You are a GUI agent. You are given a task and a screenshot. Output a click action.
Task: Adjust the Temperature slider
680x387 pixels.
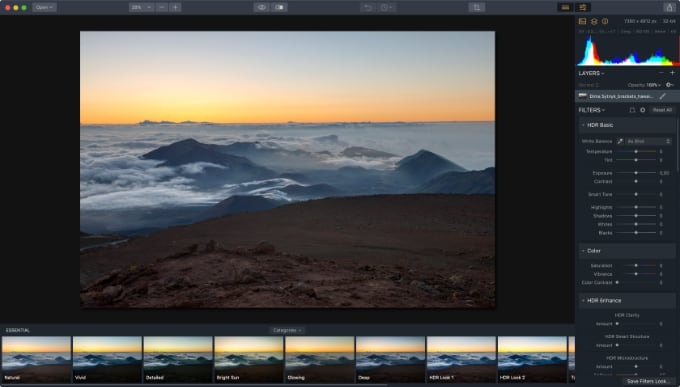point(636,151)
